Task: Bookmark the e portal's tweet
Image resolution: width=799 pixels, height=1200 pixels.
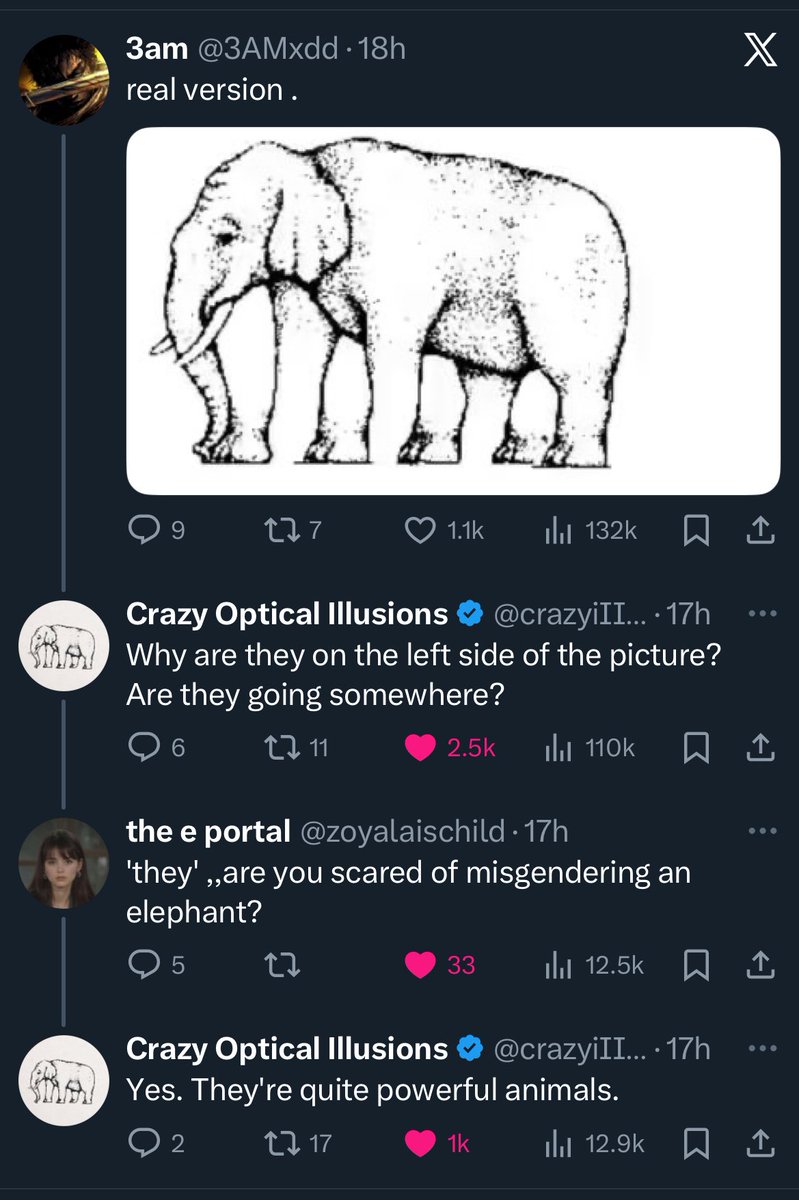Action: pyautogui.click(x=693, y=965)
